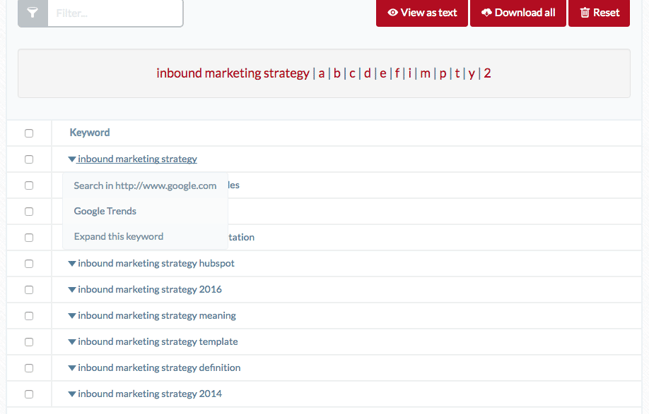Jump to letter 'd' suggestions
649x414 pixels.
(x=367, y=73)
